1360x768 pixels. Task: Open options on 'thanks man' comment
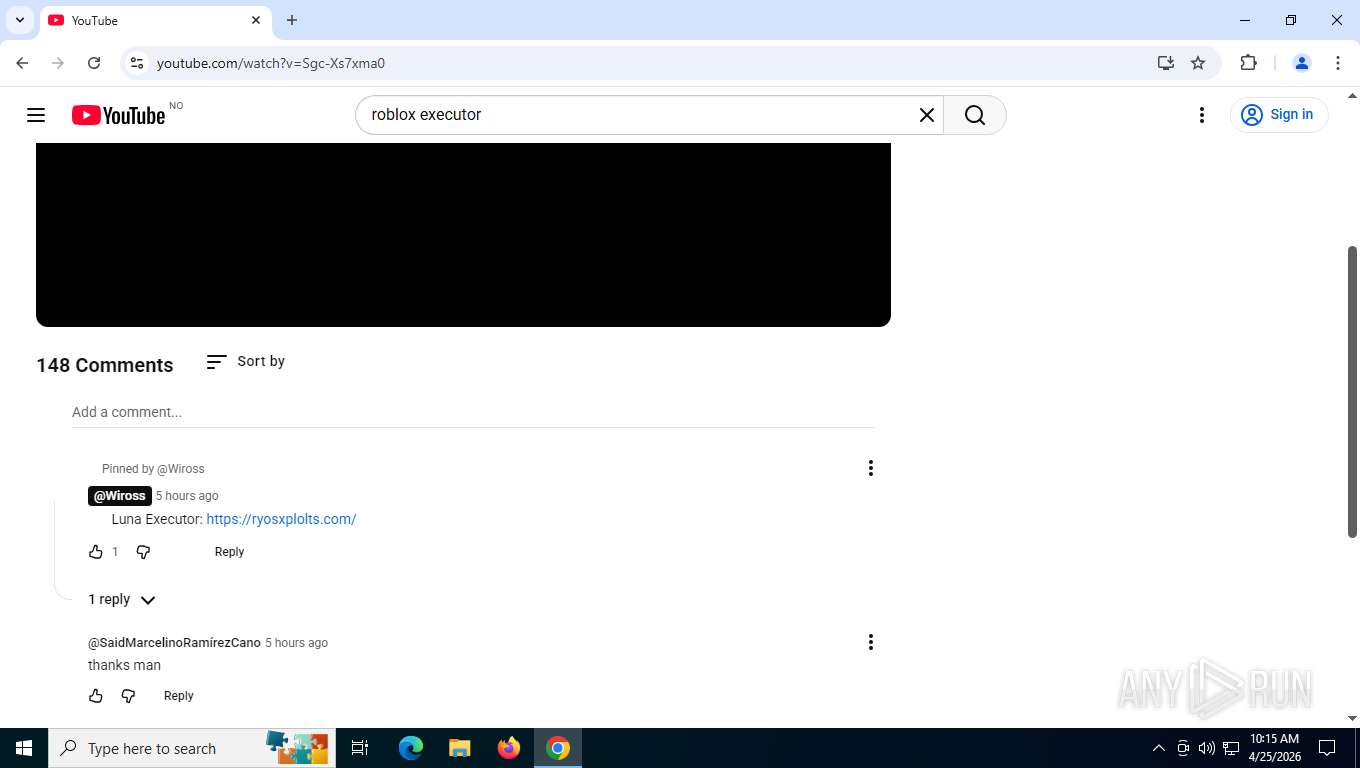(x=871, y=642)
